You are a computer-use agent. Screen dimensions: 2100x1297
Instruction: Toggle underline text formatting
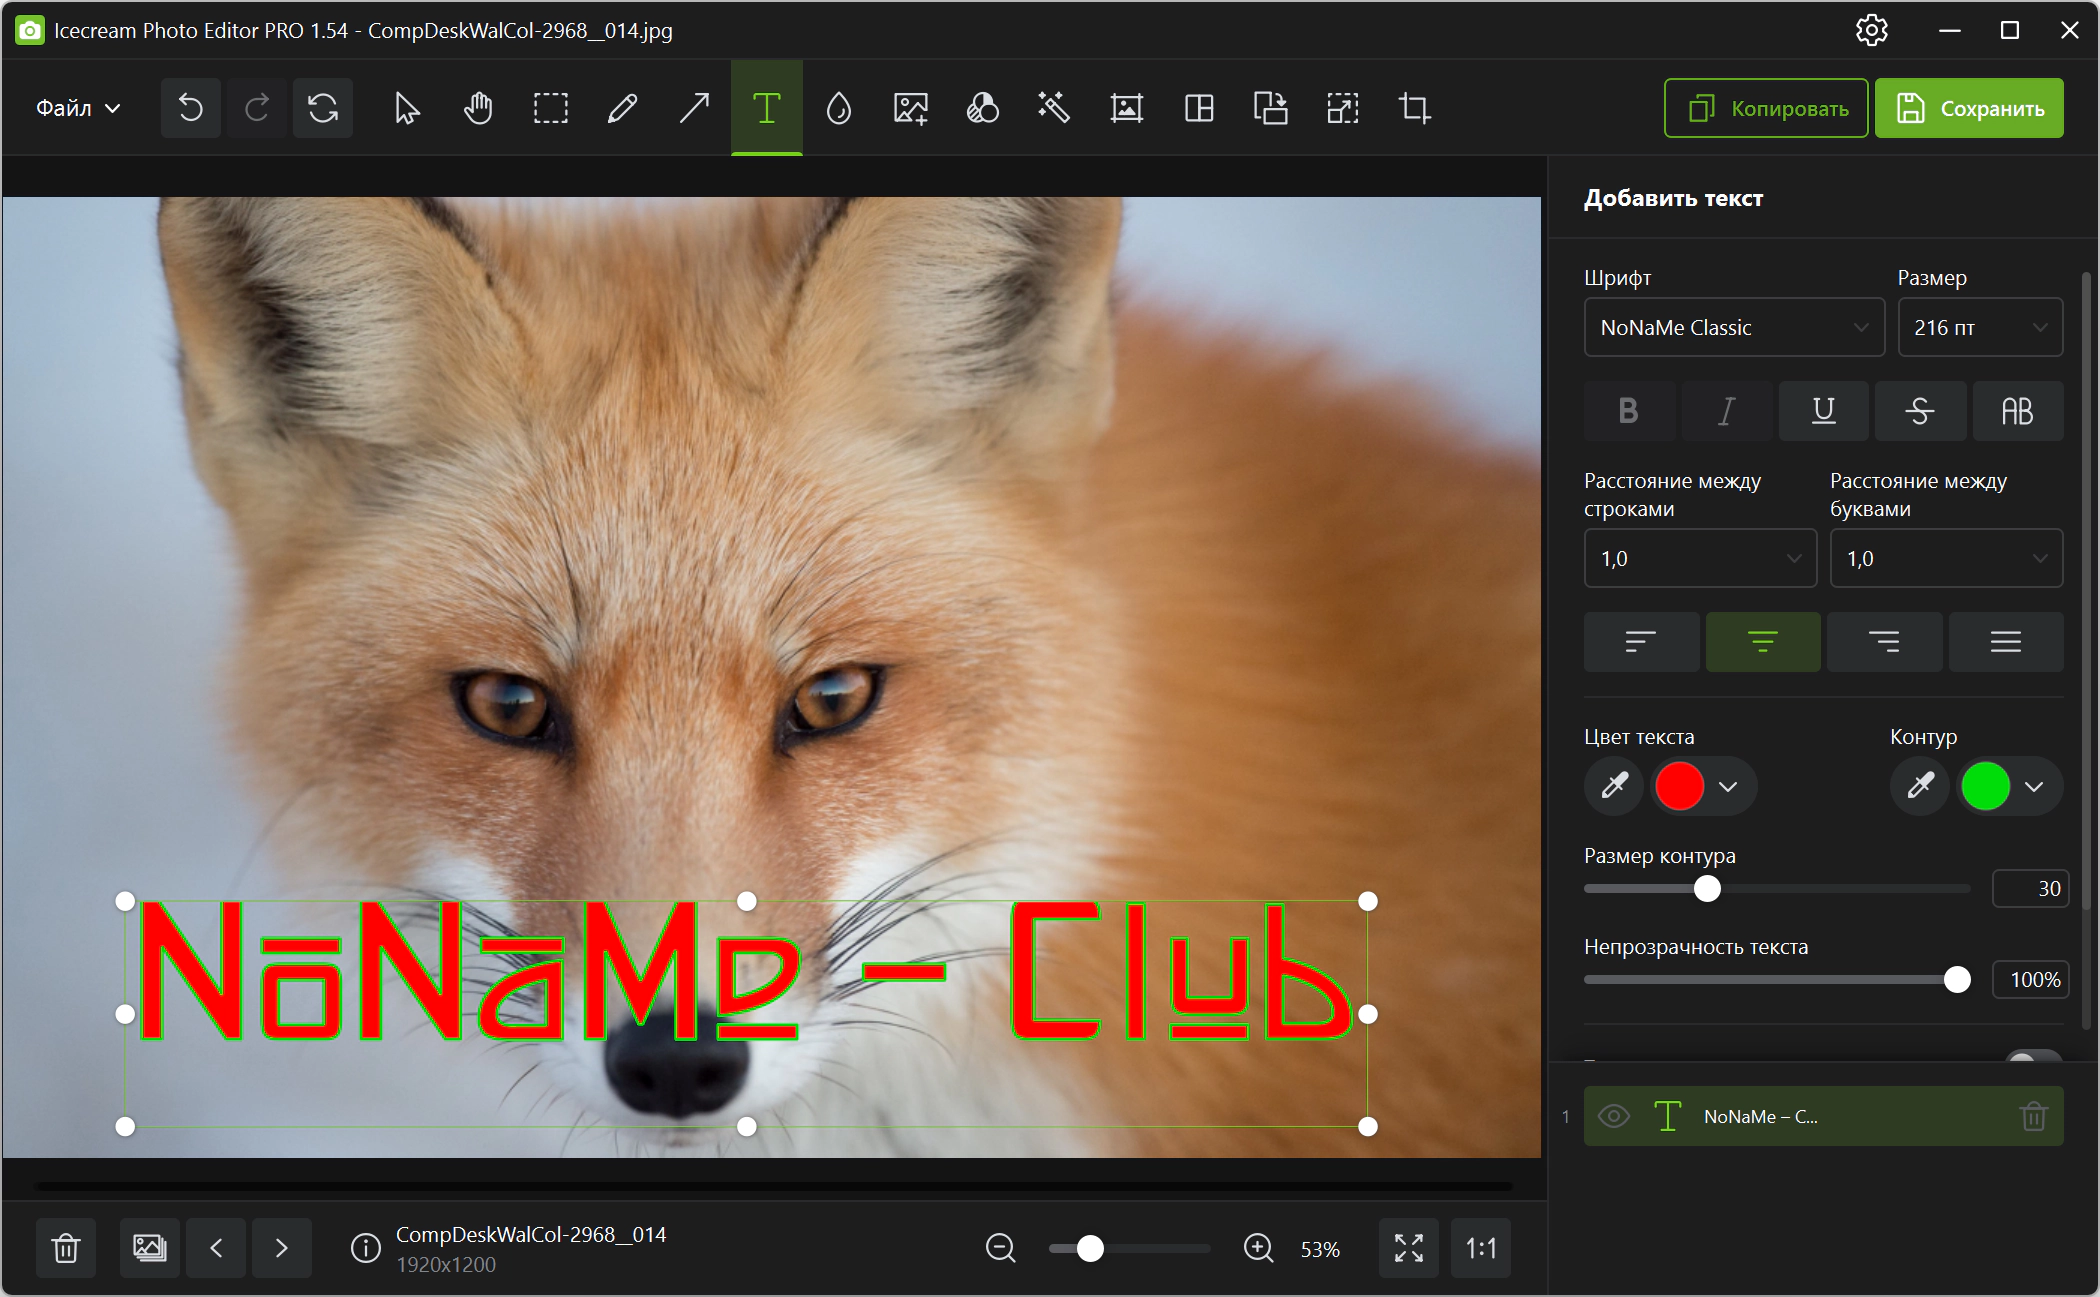coord(1823,411)
